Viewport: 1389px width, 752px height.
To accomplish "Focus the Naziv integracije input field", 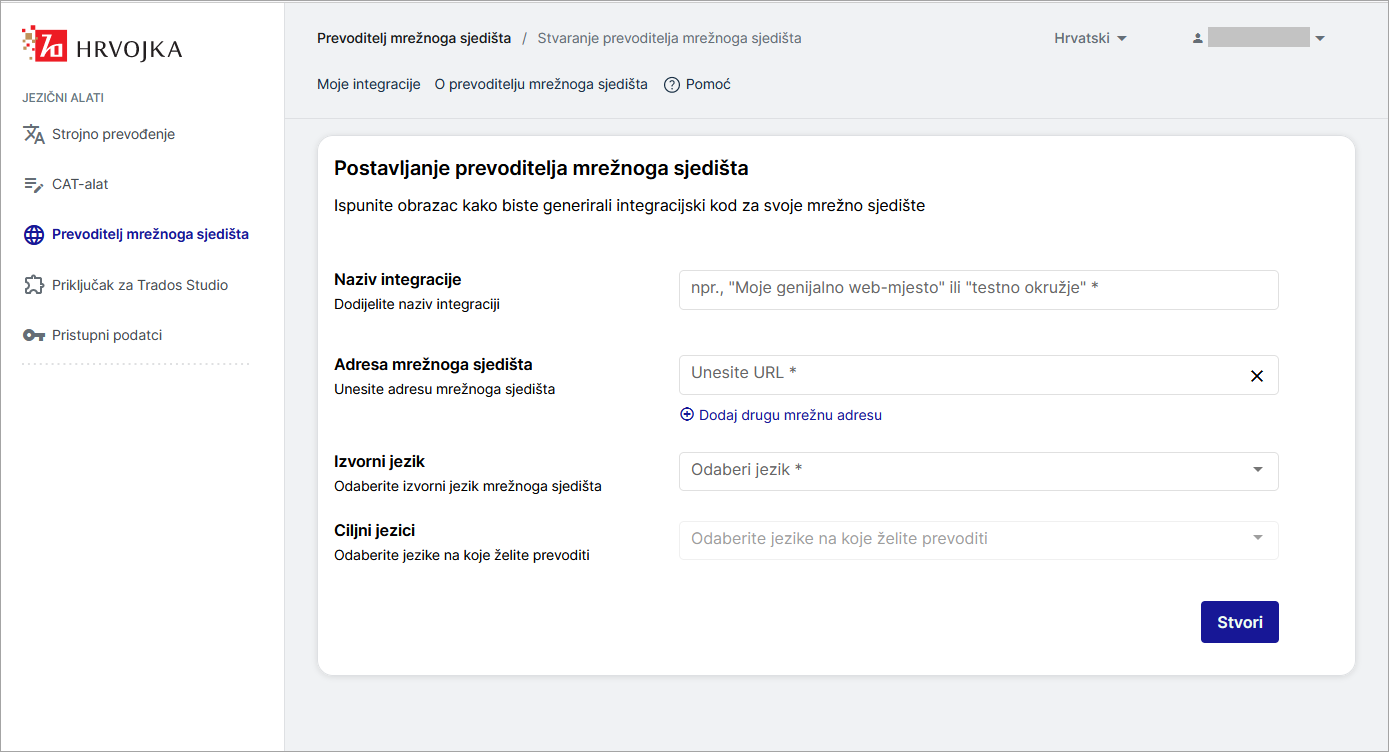I will (978, 290).
